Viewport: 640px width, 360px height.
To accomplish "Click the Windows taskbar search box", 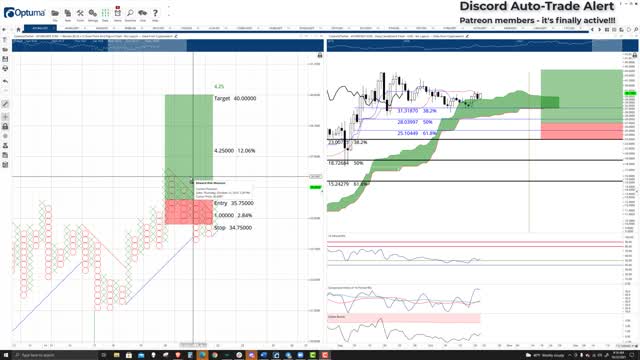I will point(56,355).
